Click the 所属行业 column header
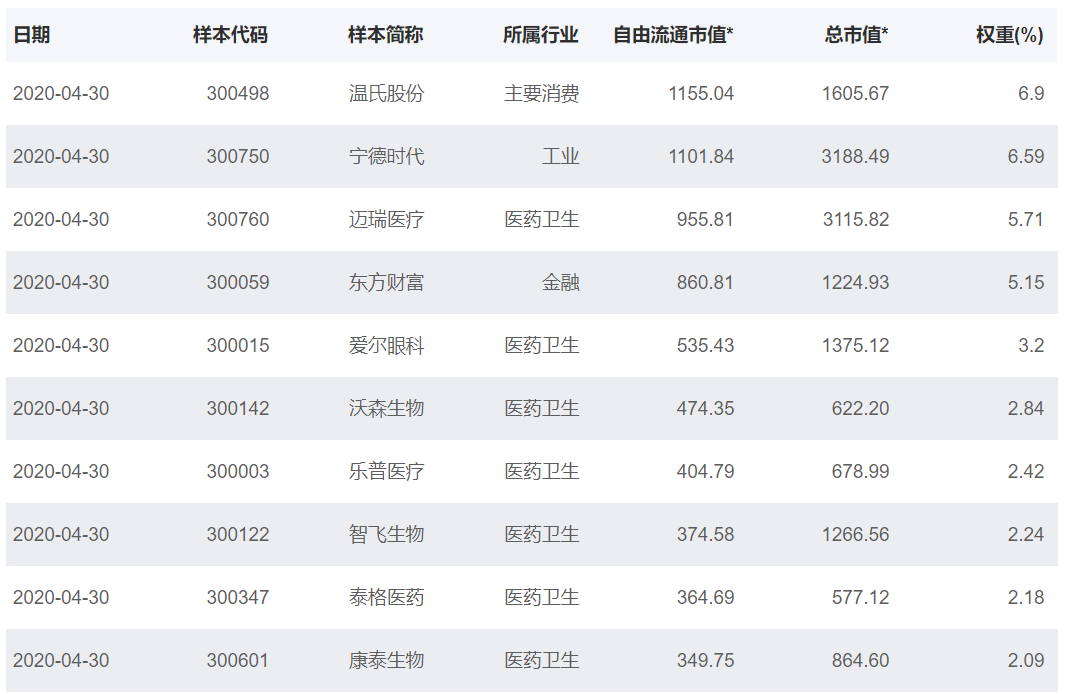Image resolution: width=1077 pixels, height=694 pixels. [x=541, y=34]
